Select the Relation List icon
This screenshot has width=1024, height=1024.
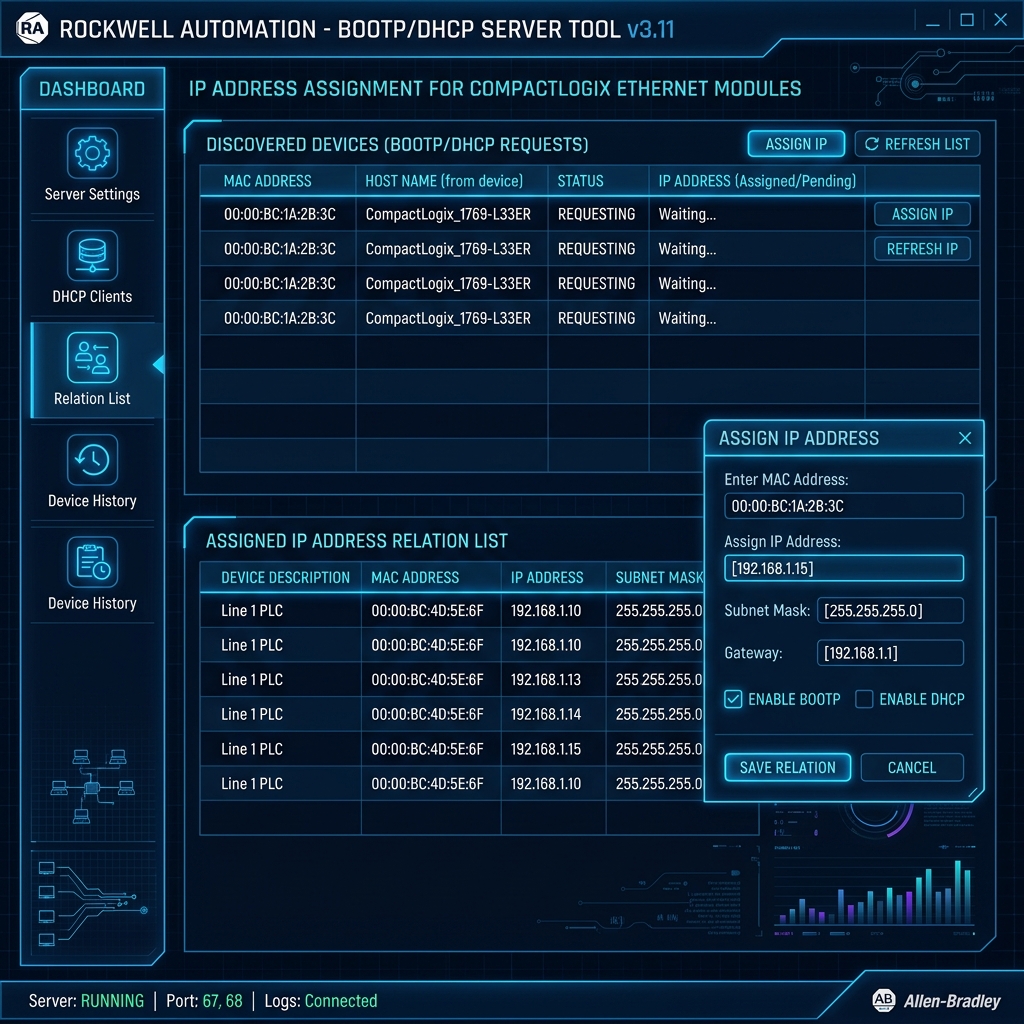[x=92, y=357]
